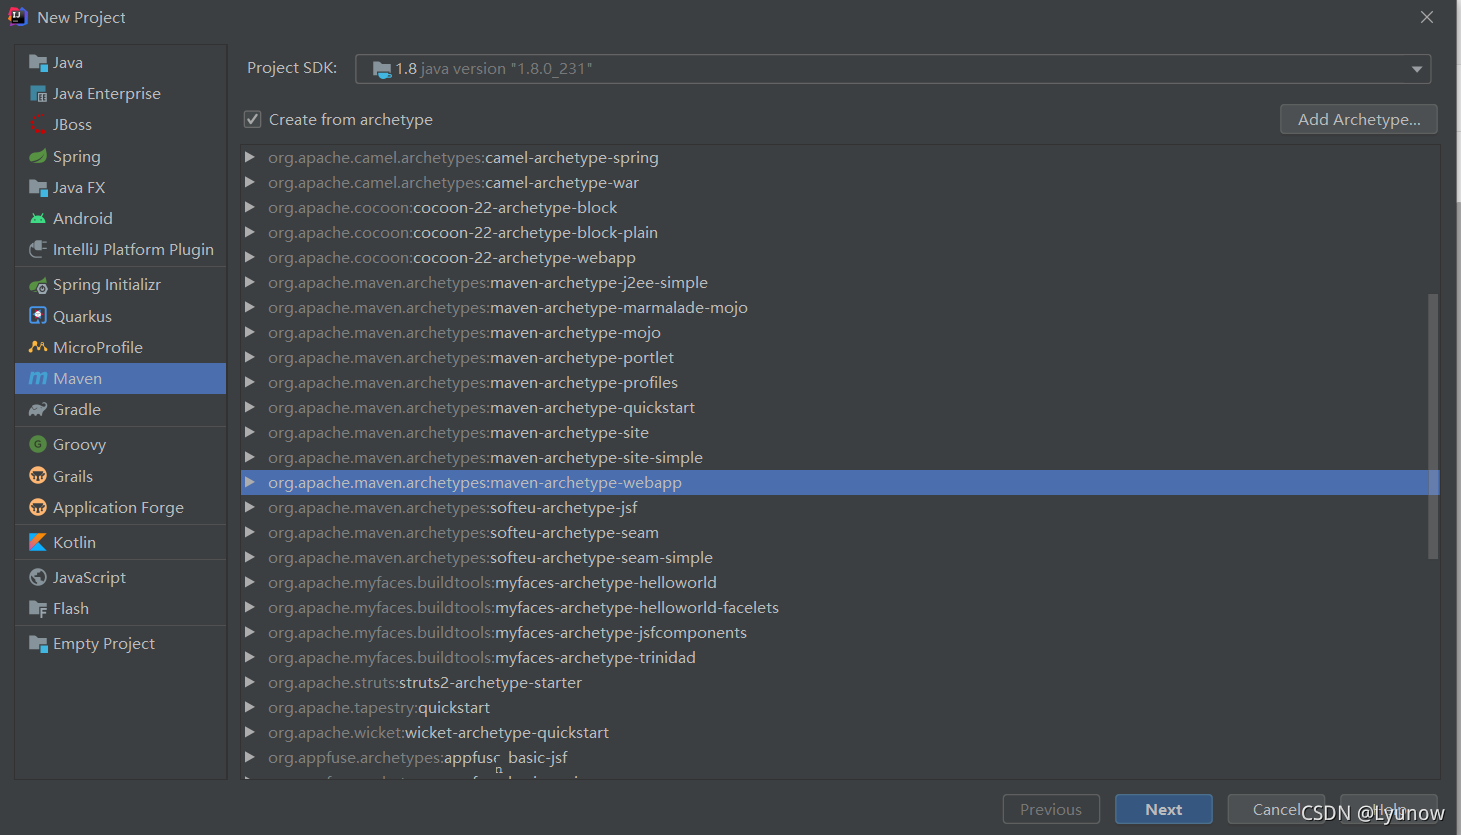Screen dimensions: 1461x835
Task: Expand the softeu-archetype-jsf node
Action: (250, 508)
